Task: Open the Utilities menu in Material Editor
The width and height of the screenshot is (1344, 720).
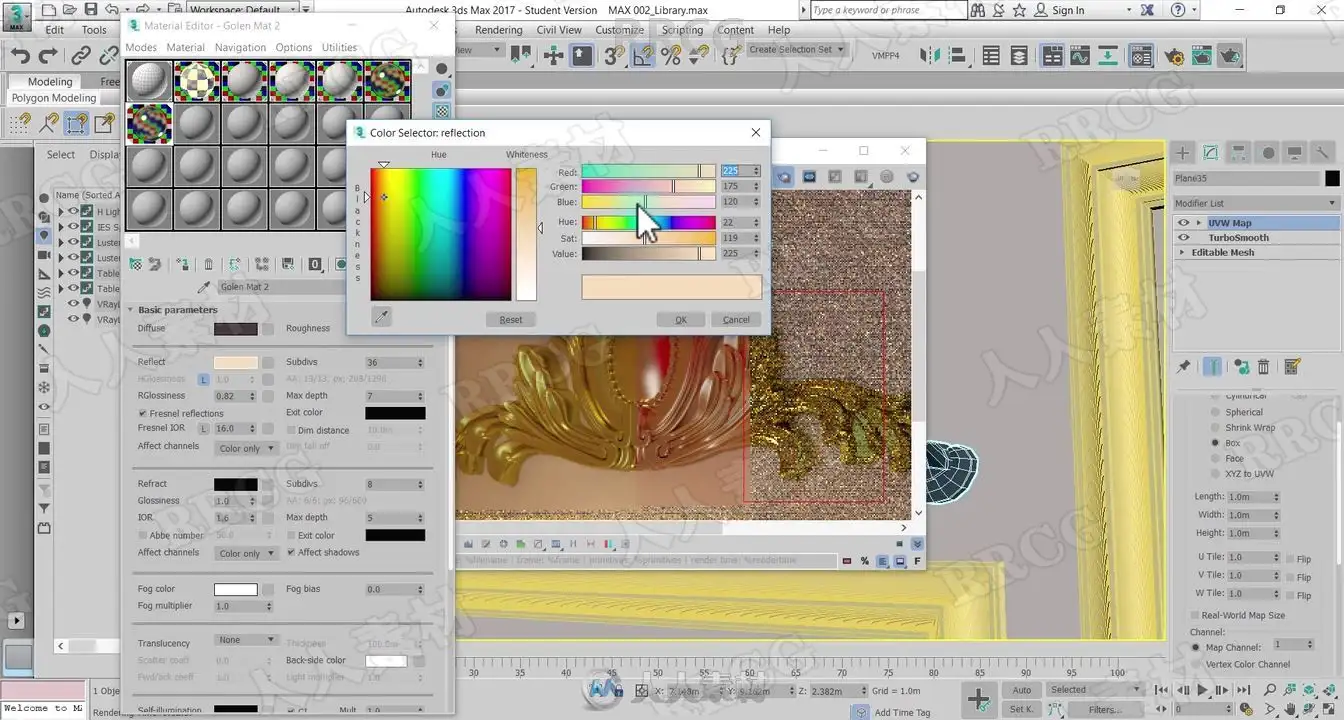Action: click(x=339, y=47)
